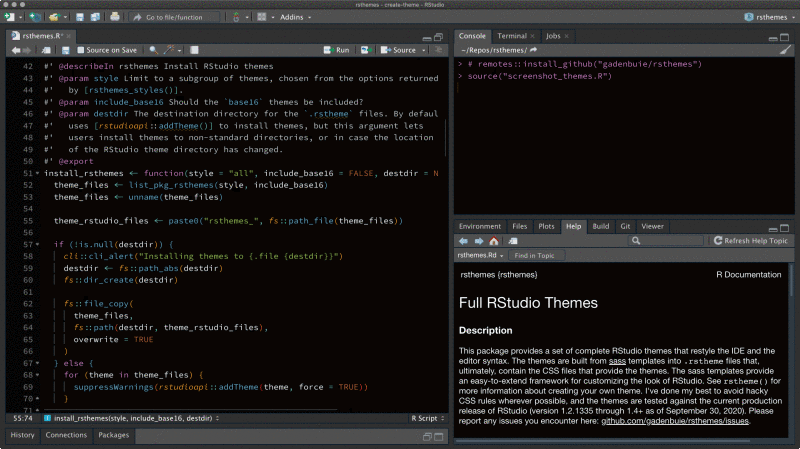Open the github.com/gadenbuie/rsthemes/issues link
The width and height of the screenshot is (800, 449).
pyautogui.click(x=674, y=421)
